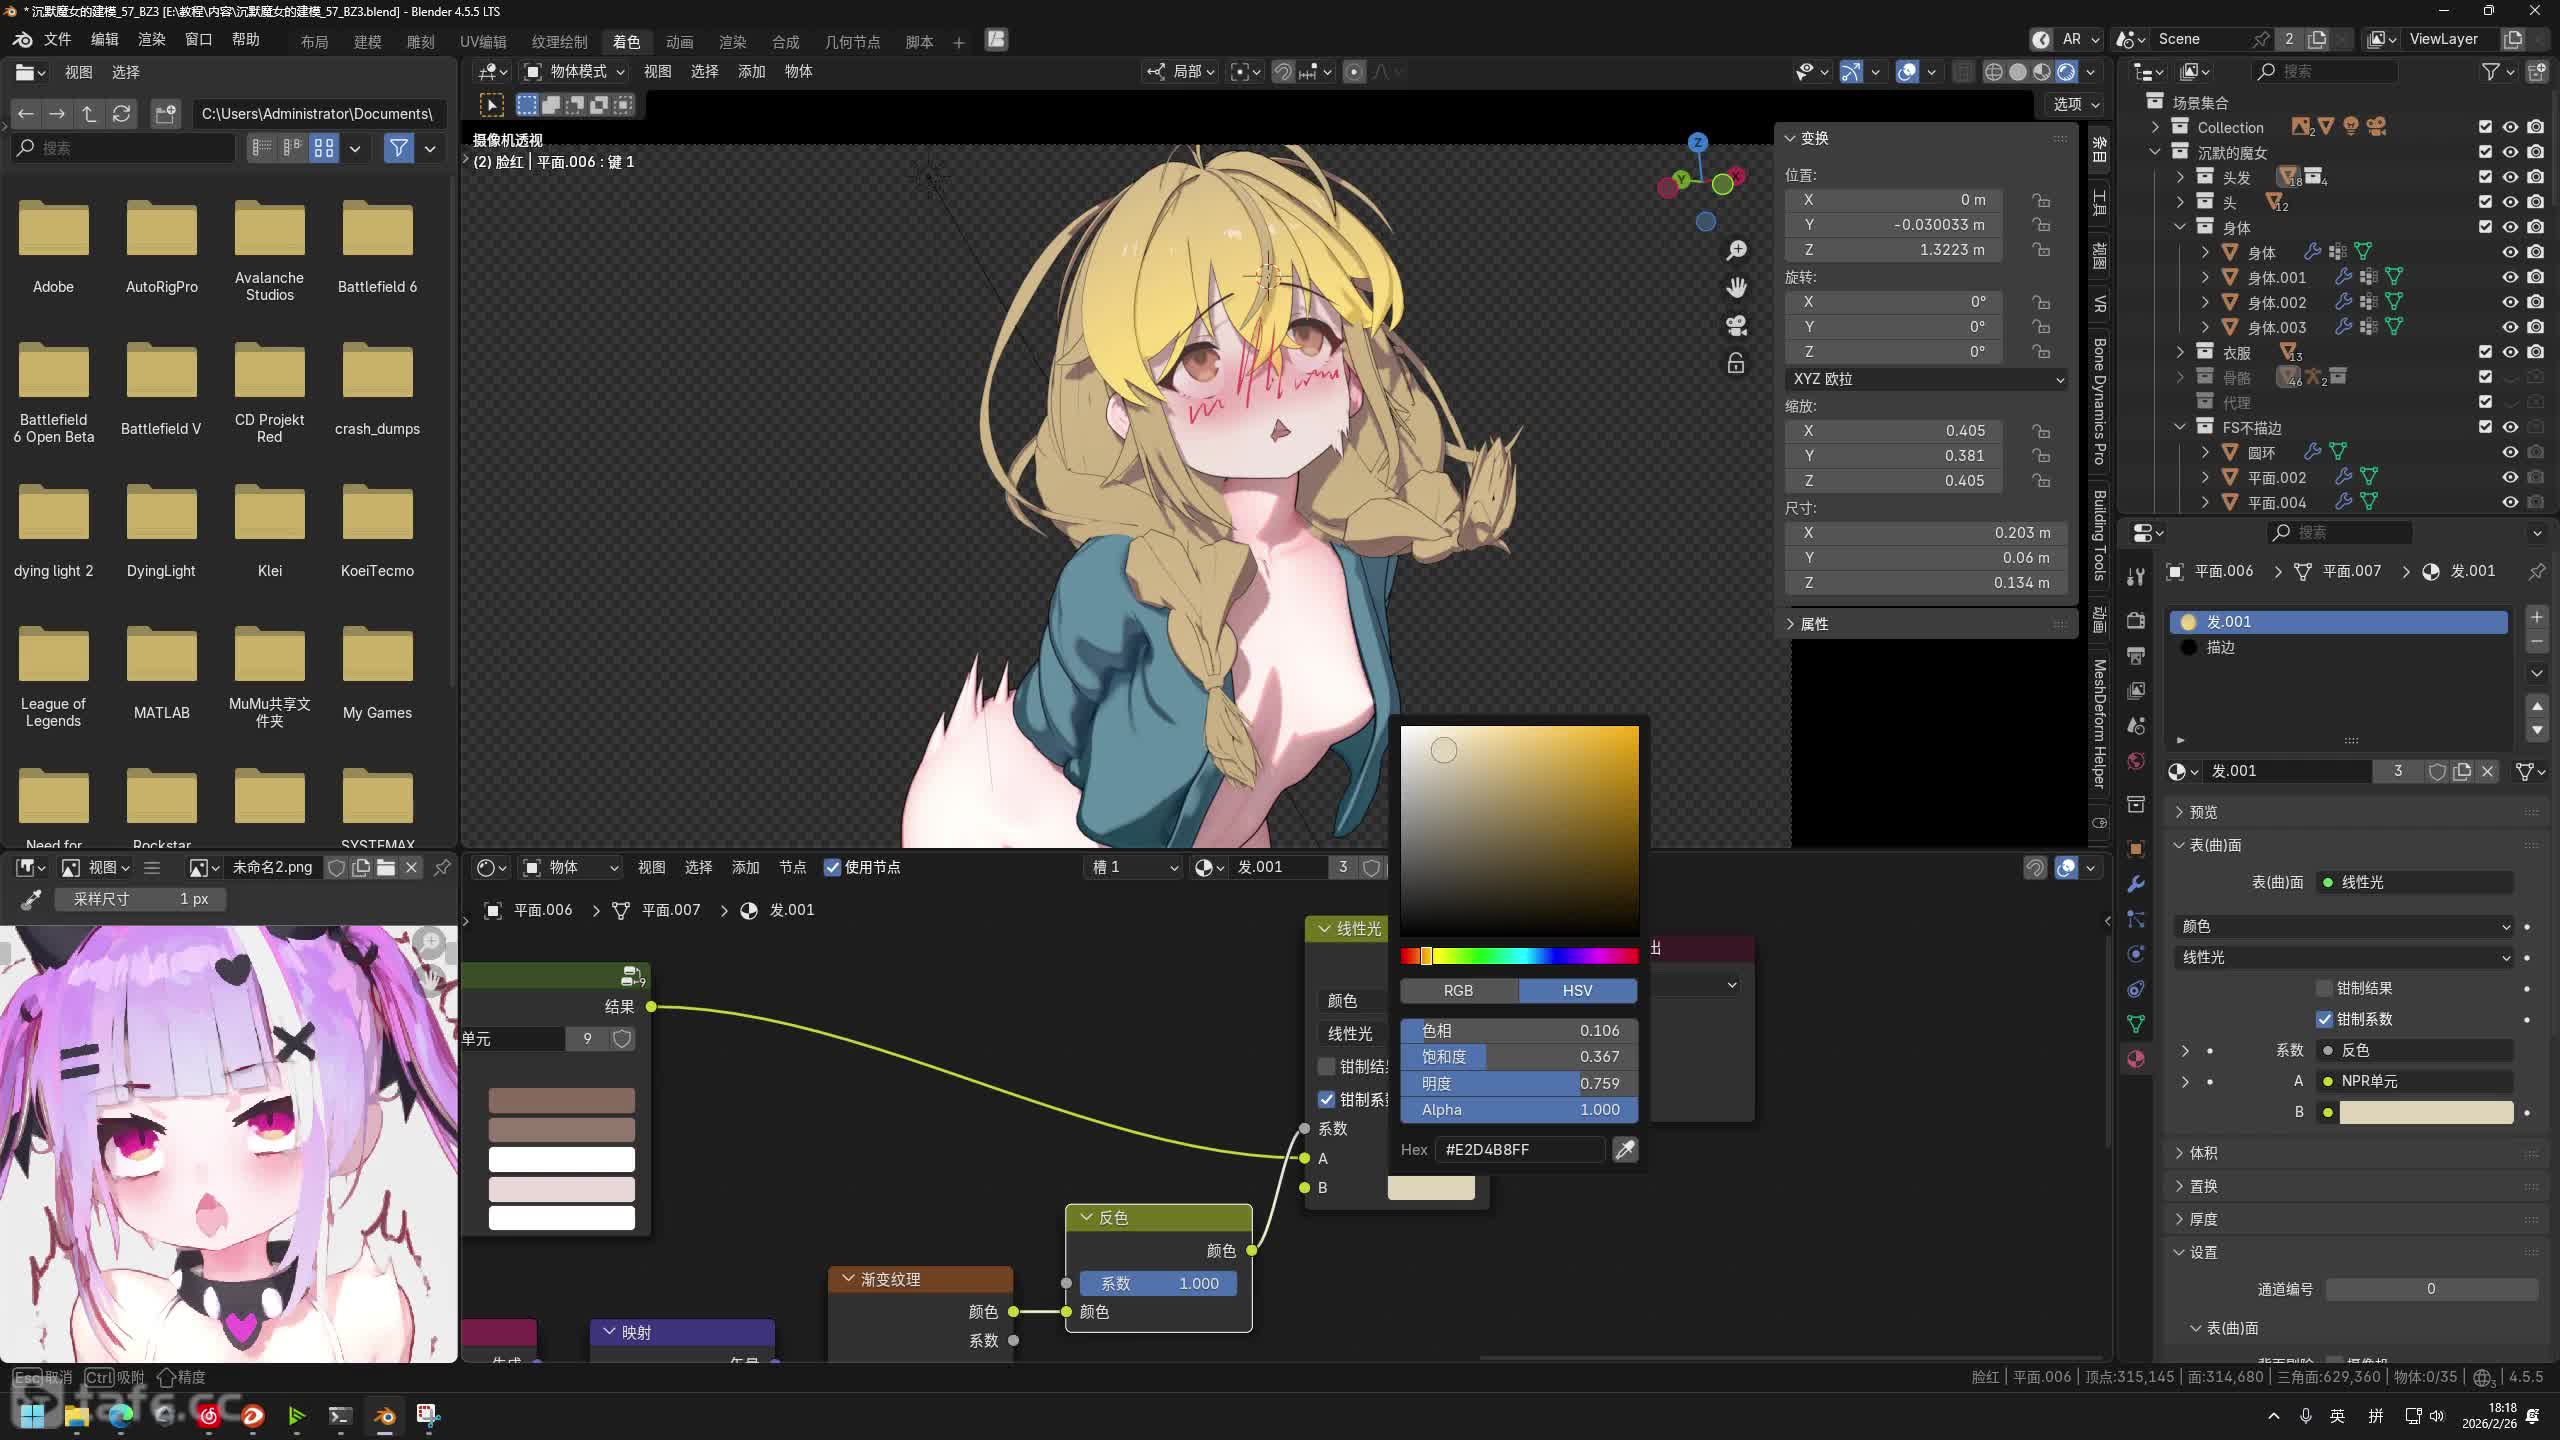Click the viewport zoom magnifier icon
Screen dimensions: 2560x1440
[1737, 250]
